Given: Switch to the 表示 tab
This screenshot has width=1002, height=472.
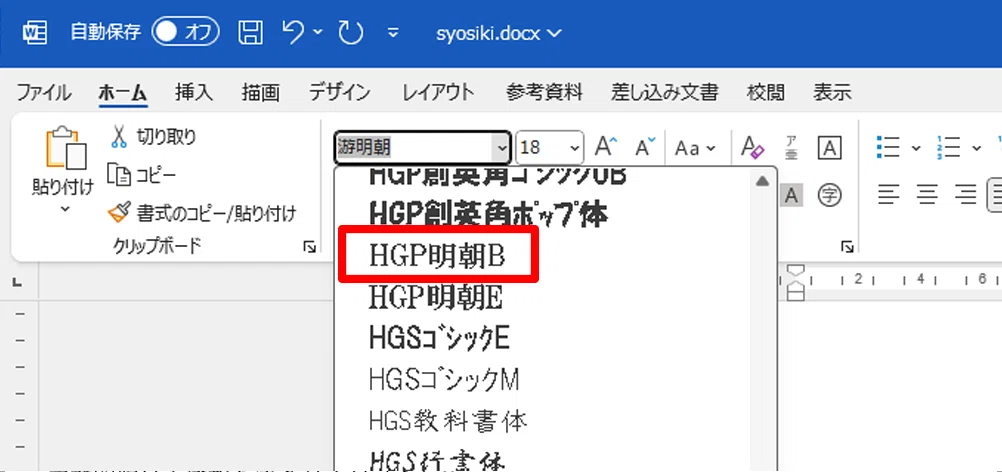Looking at the screenshot, I should coord(833,93).
